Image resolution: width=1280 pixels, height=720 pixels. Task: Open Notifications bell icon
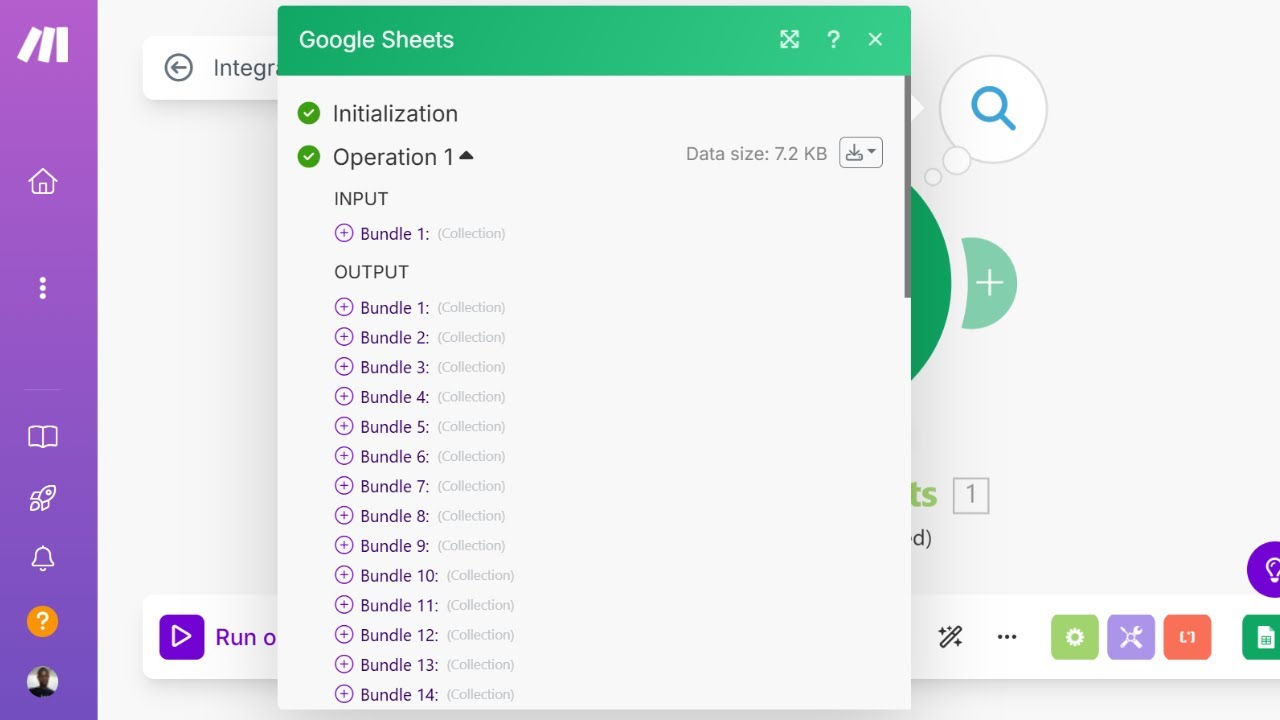click(x=42, y=558)
